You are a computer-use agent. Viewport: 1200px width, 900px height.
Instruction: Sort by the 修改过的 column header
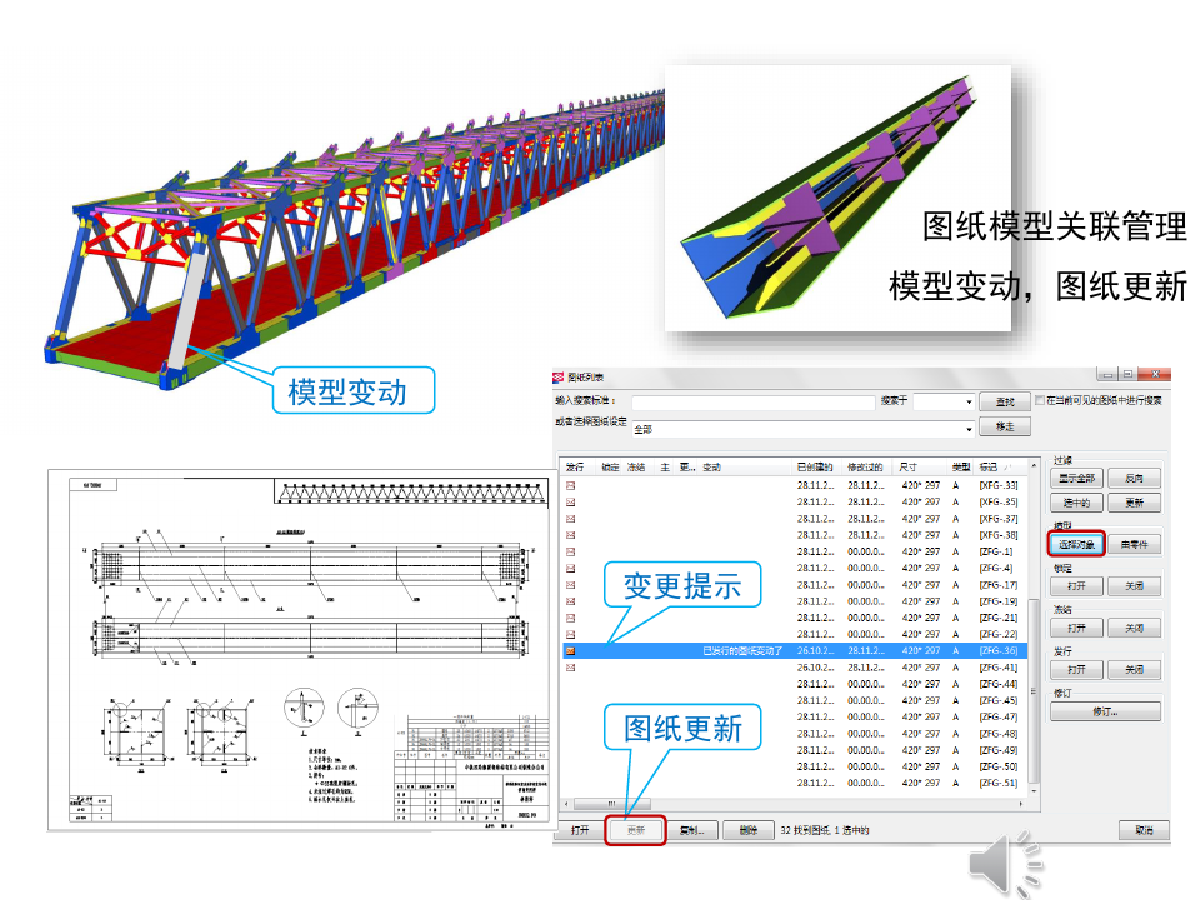(865, 467)
